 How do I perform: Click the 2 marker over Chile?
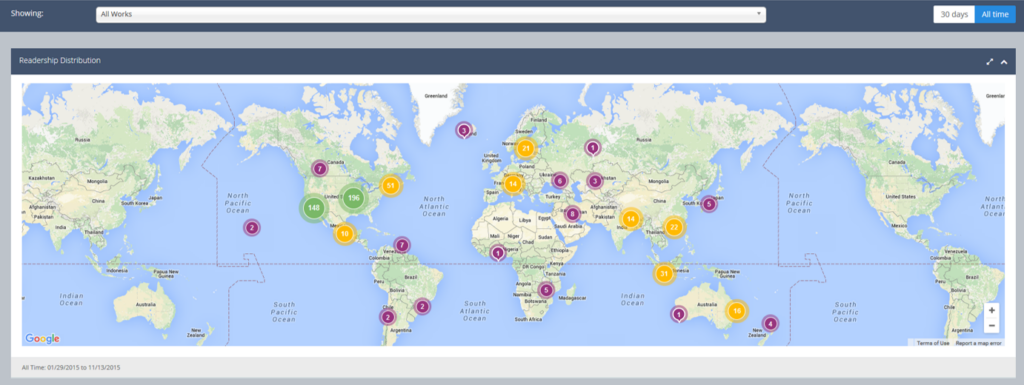click(388, 317)
